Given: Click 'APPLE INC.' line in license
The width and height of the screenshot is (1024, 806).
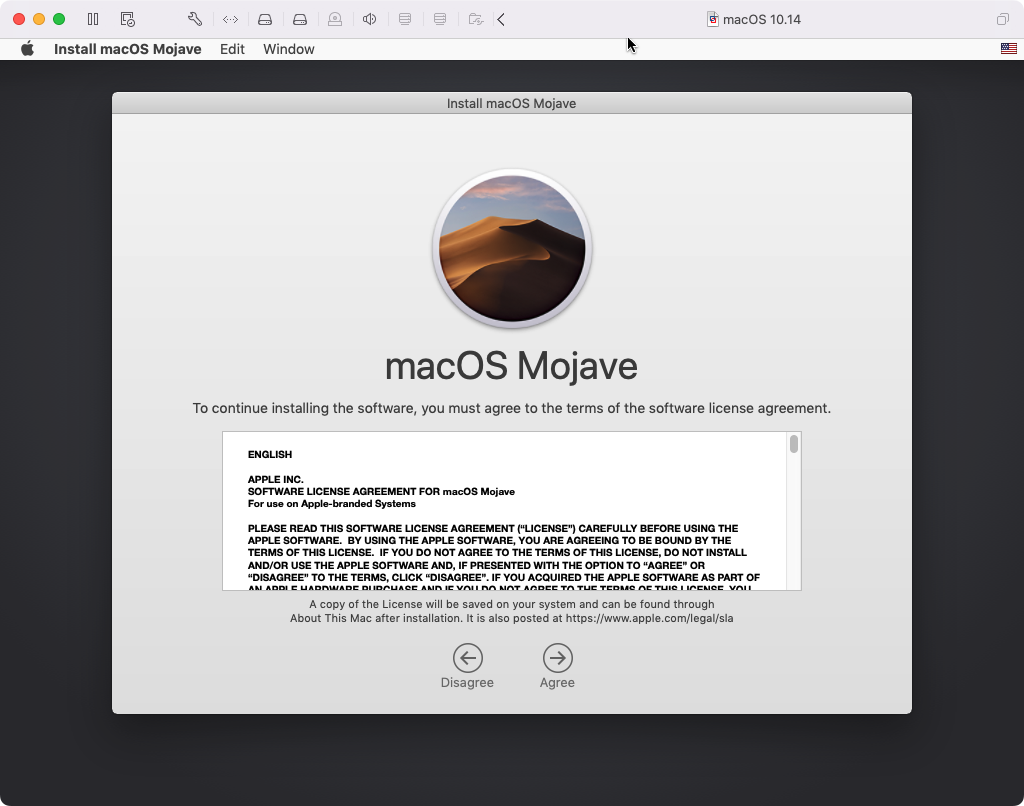Looking at the screenshot, I should [x=276, y=479].
